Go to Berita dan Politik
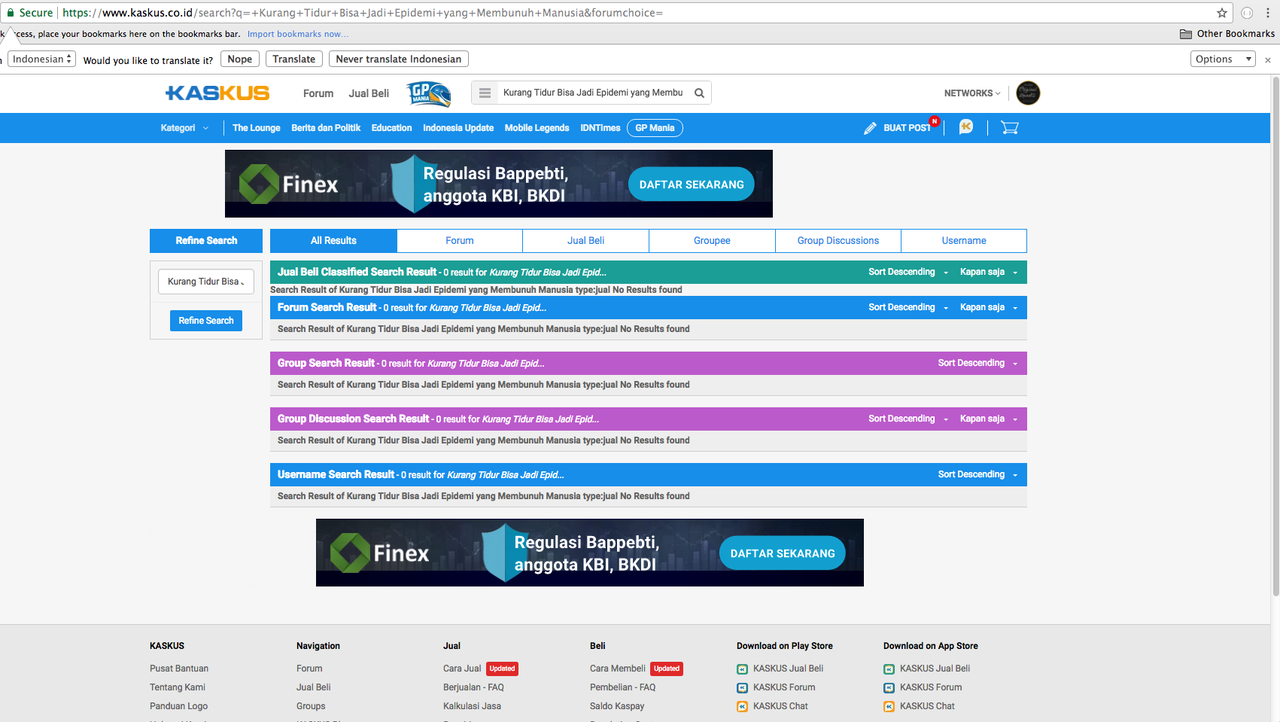Screen dimensions: 1280x722 point(326,128)
